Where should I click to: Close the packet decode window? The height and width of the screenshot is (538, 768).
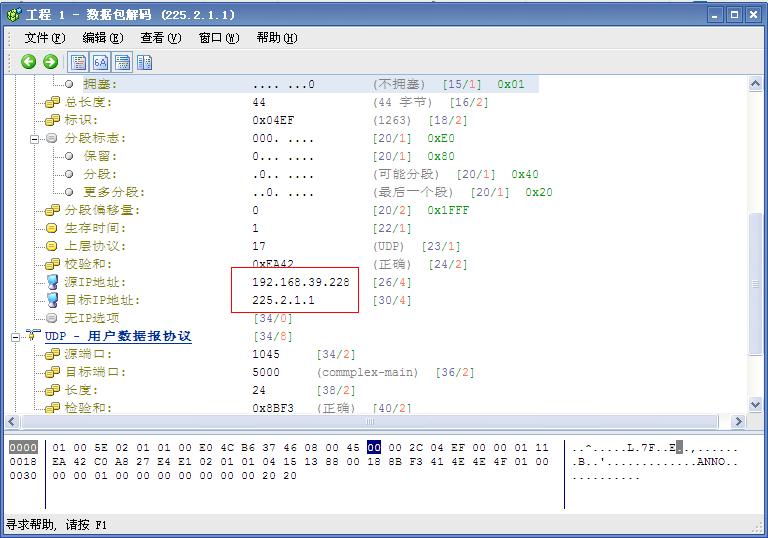click(x=753, y=15)
